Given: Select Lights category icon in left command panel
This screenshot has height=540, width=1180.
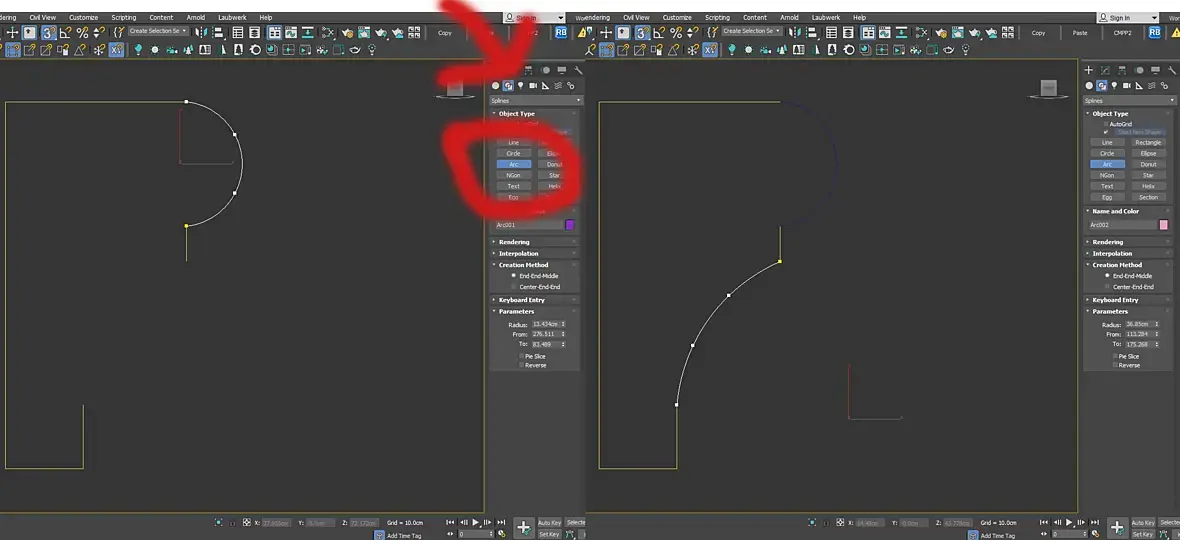Looking at the screenshot, I should coord(521,86).
